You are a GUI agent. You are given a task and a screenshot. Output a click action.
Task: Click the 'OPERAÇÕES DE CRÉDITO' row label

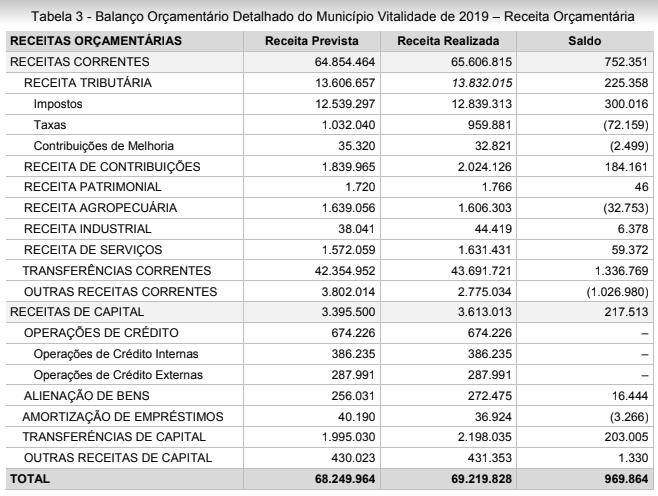click(101, 333)
